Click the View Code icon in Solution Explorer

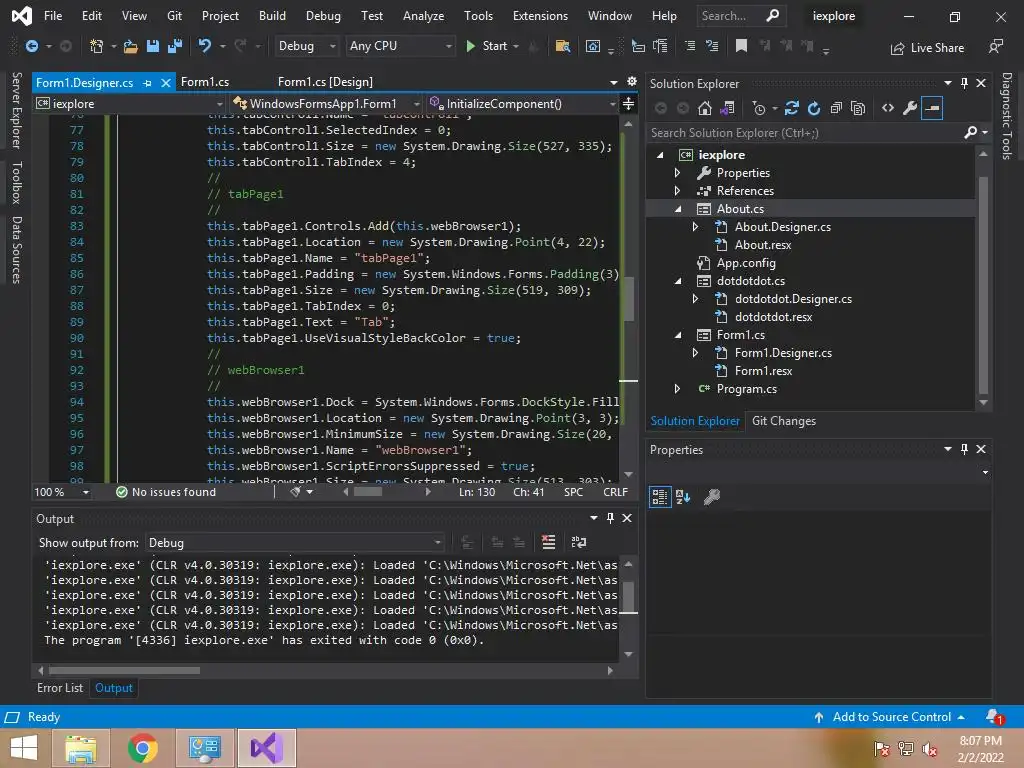click(x=887, y=108)
